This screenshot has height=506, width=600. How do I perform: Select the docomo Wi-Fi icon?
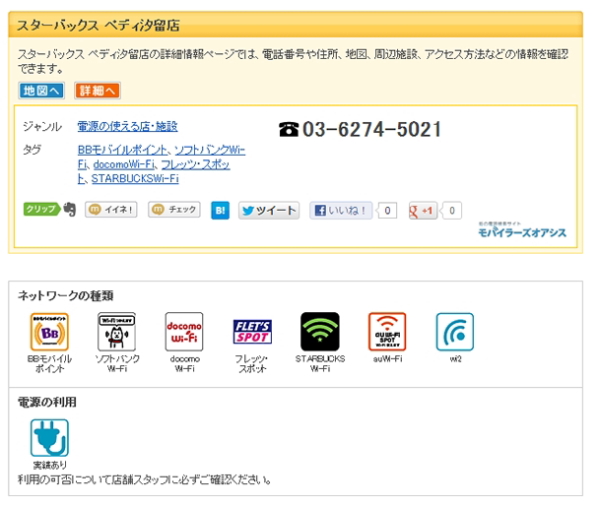tap(184, 332)
